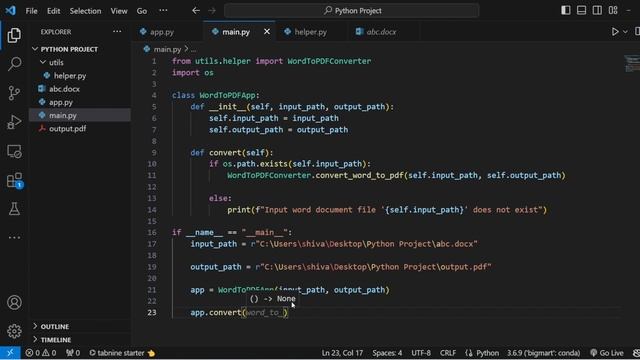Start Go Live server
The image size is (640, 360).
(607, 353)
